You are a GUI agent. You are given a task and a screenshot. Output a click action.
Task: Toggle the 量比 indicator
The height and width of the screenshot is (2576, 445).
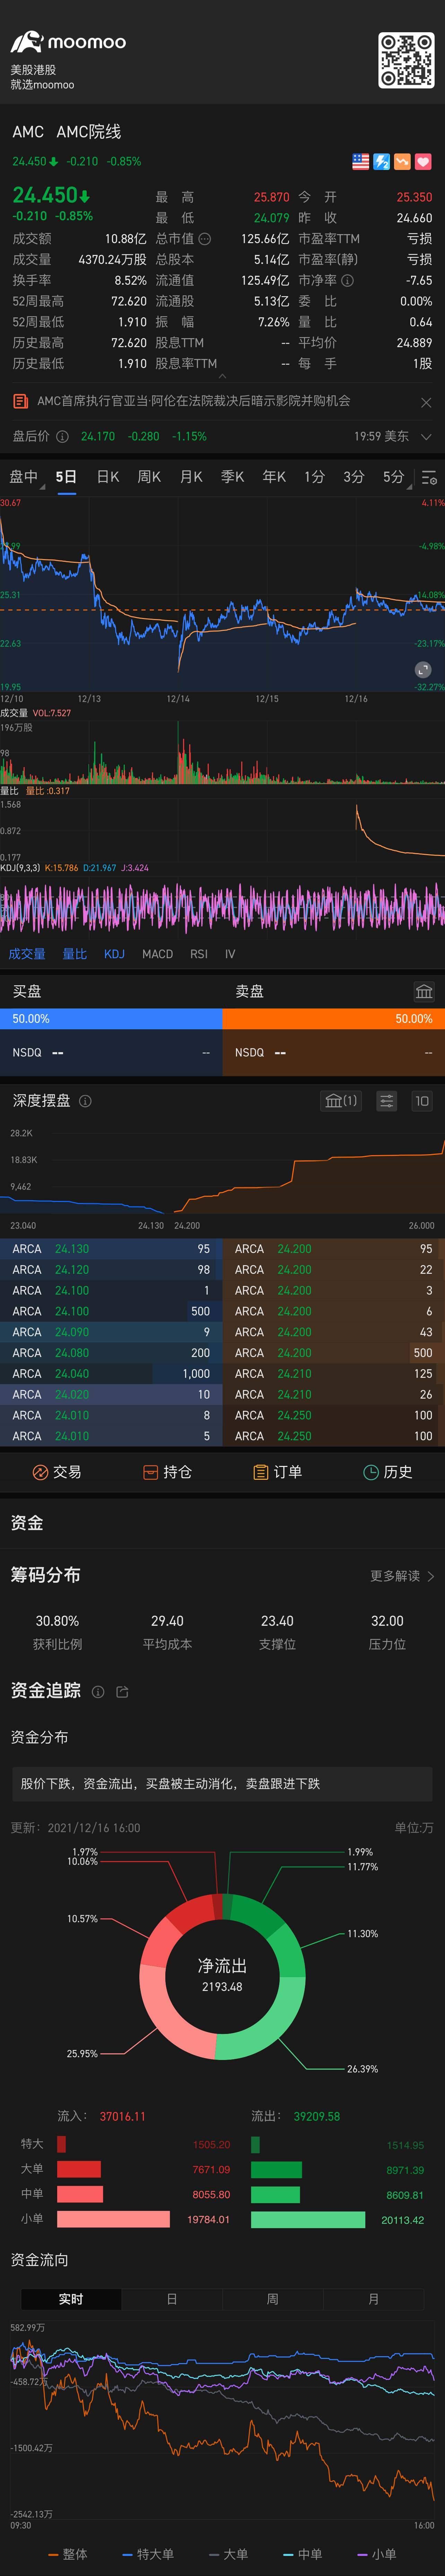[x=75, y=954]
